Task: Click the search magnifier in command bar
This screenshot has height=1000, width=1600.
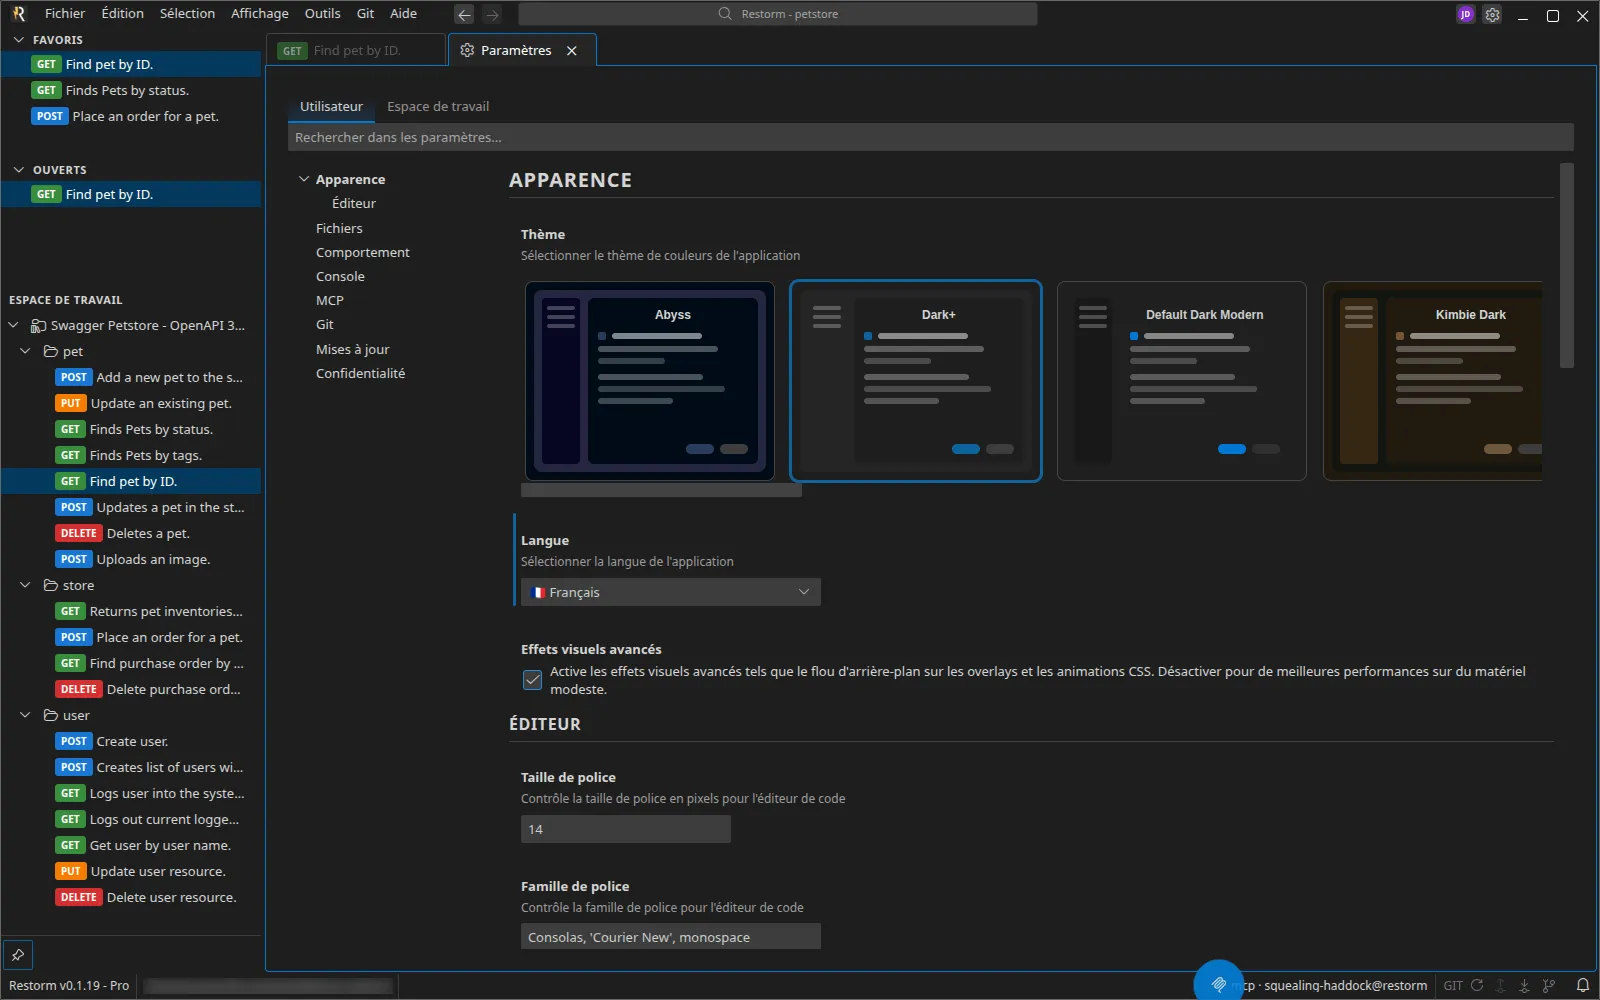Action: pos(725,14)
